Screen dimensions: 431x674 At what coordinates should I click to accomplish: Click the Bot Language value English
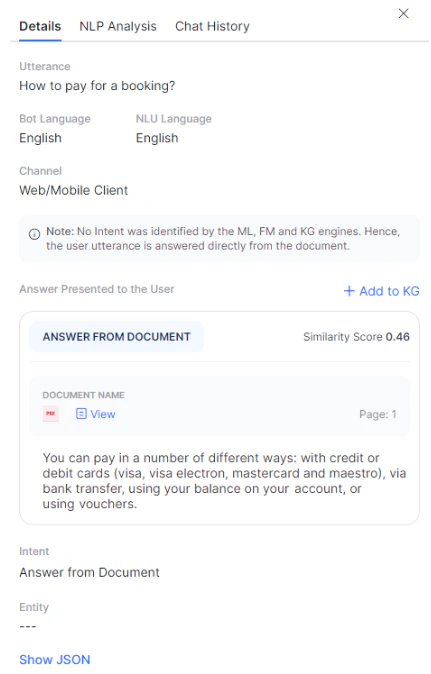(40, 138)
